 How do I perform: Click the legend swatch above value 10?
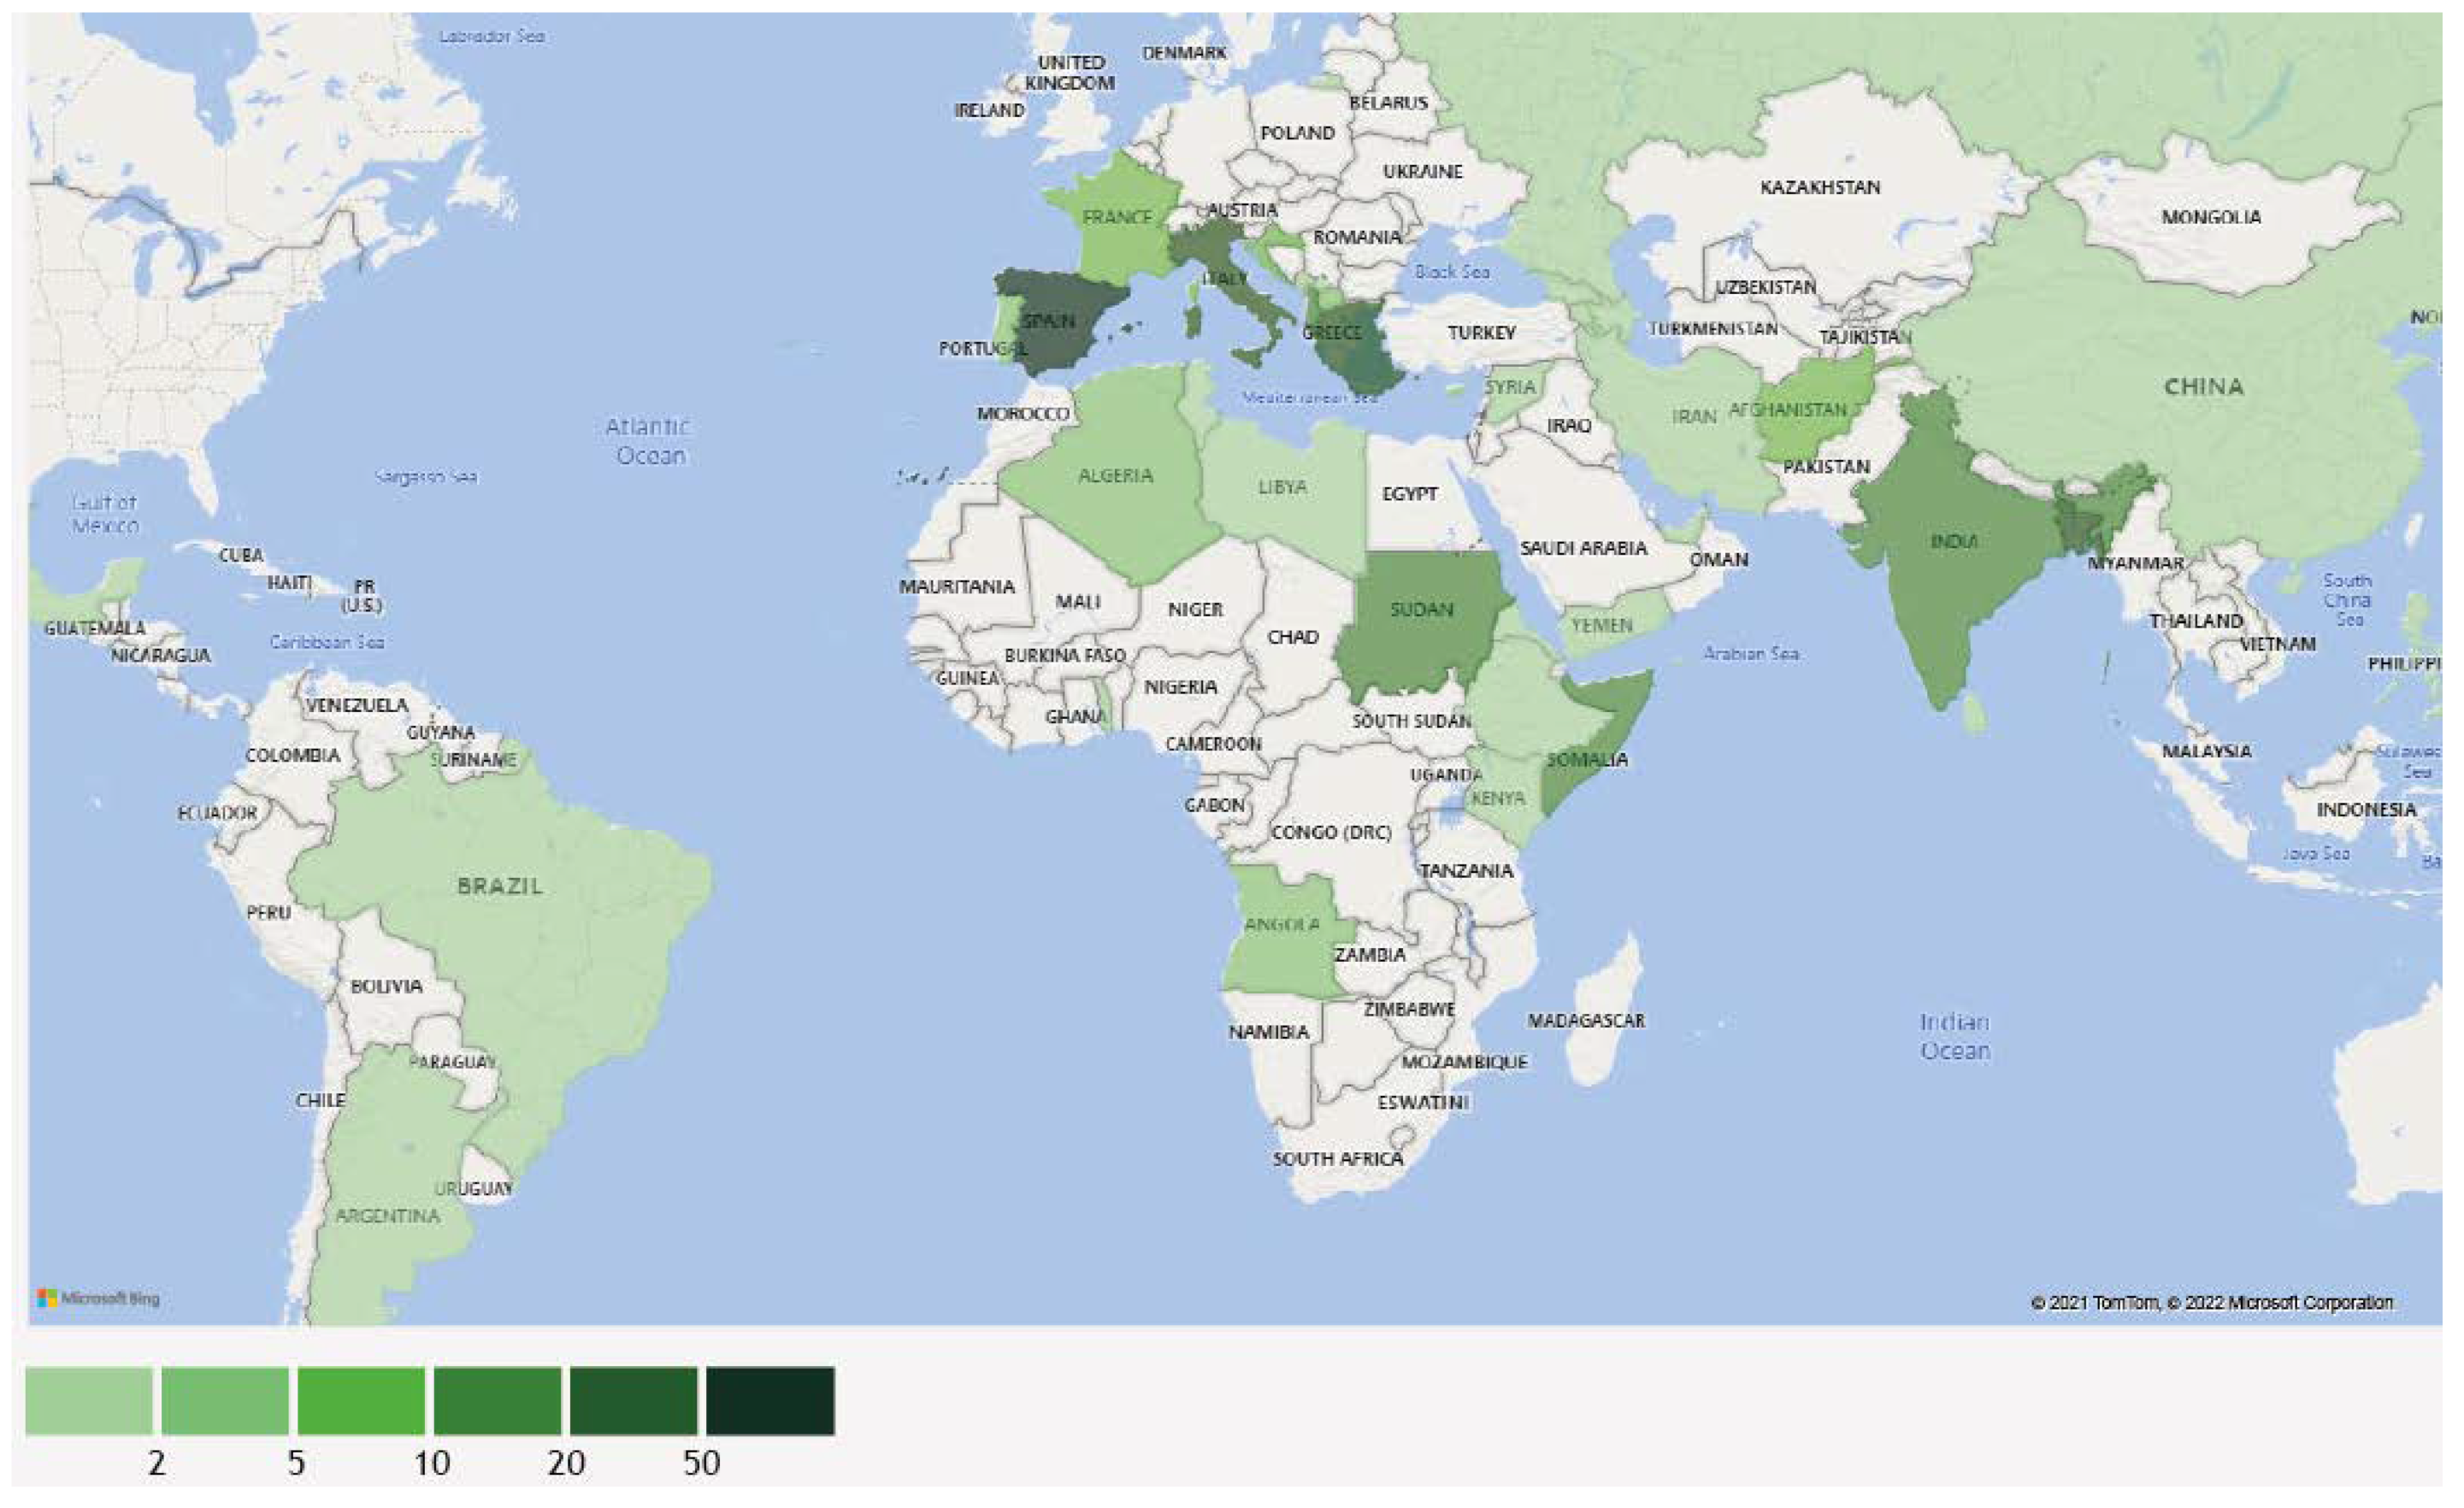tap(361, 1401)
